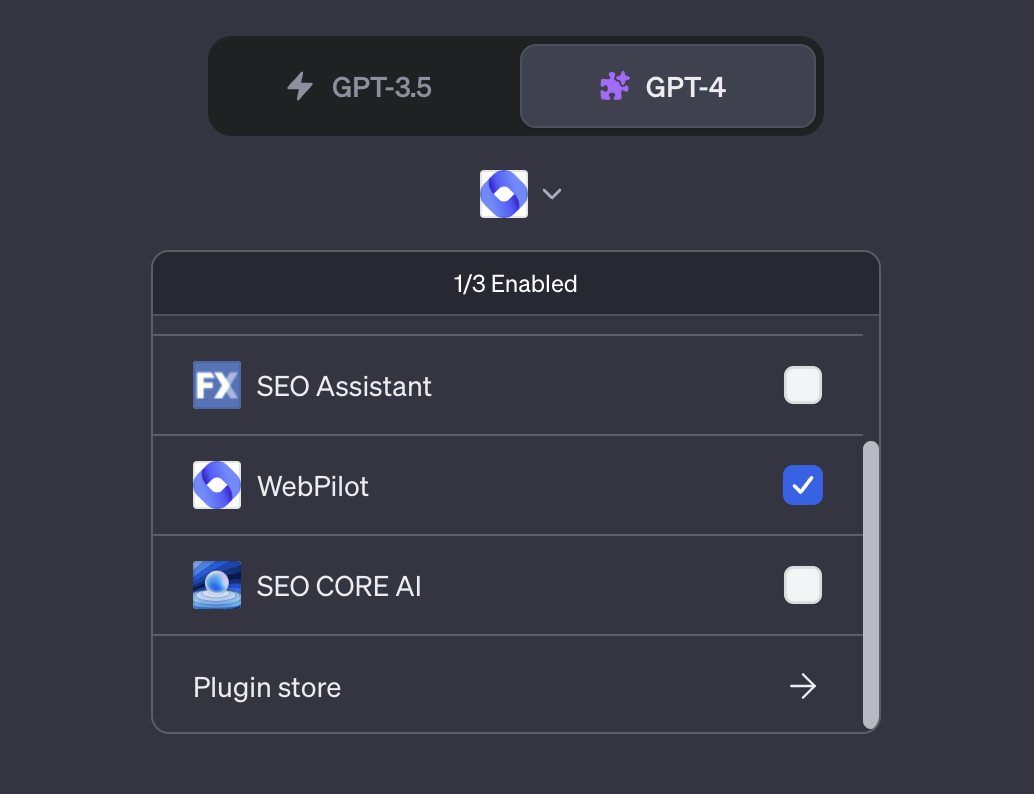Click the WebPilot logo in the plugin list
The image size is (1034, 794).
coord(217,486)
